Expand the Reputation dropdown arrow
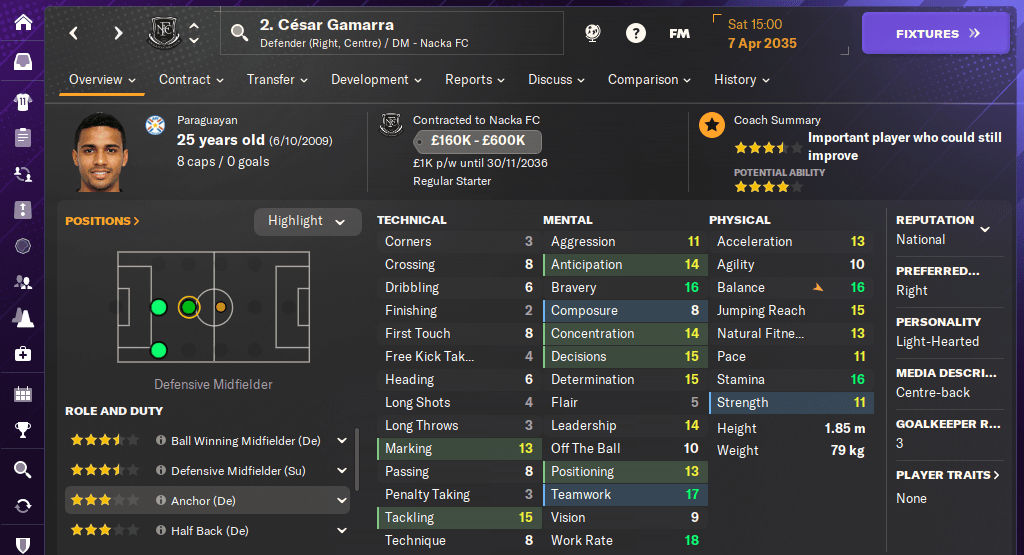The image size is (1024, 555). point(985,229)
